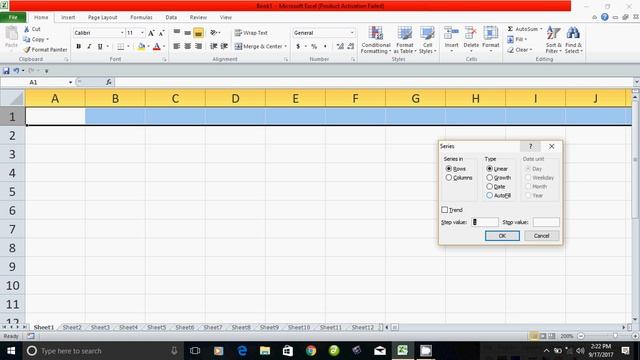Screen dimensions: 640x360
Task: Click the AutoSum sigma icon
Action: point(510,29)
